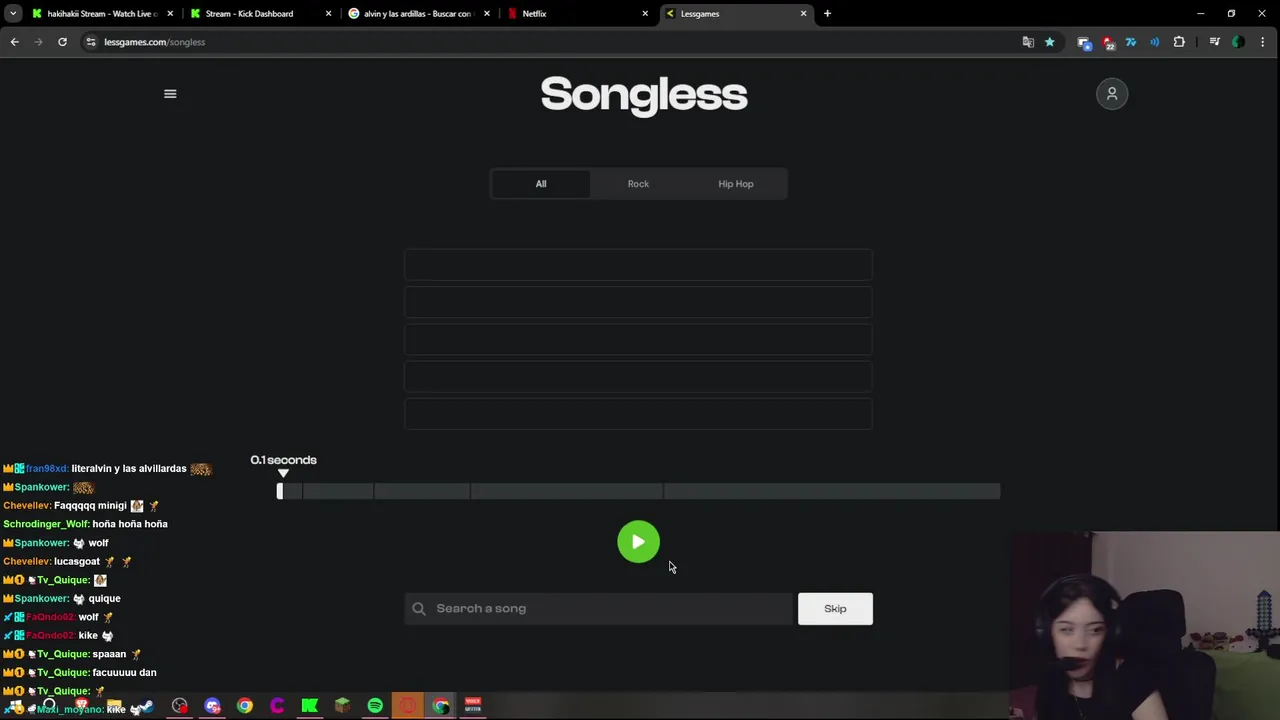Click the '0.1 seconds' time label
This screenshot has width=1280, height=720.
tap(283, 460)
